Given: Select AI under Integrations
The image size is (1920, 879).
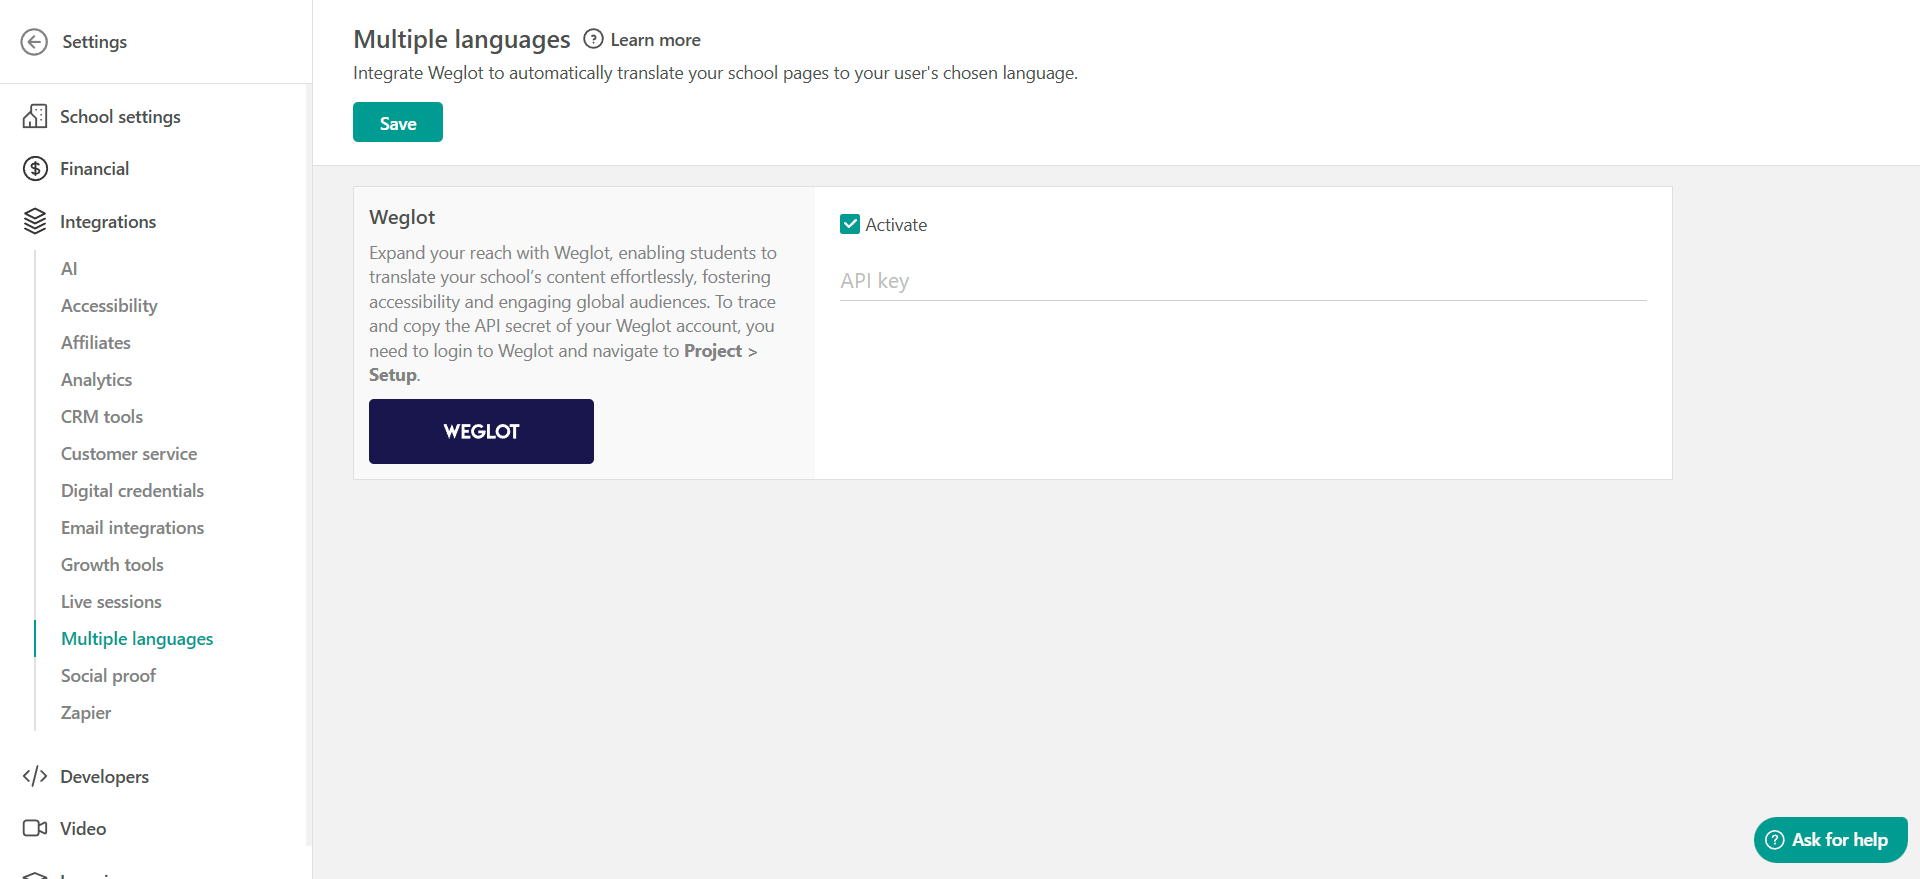Looking at the screenshot, I should 69,269.
